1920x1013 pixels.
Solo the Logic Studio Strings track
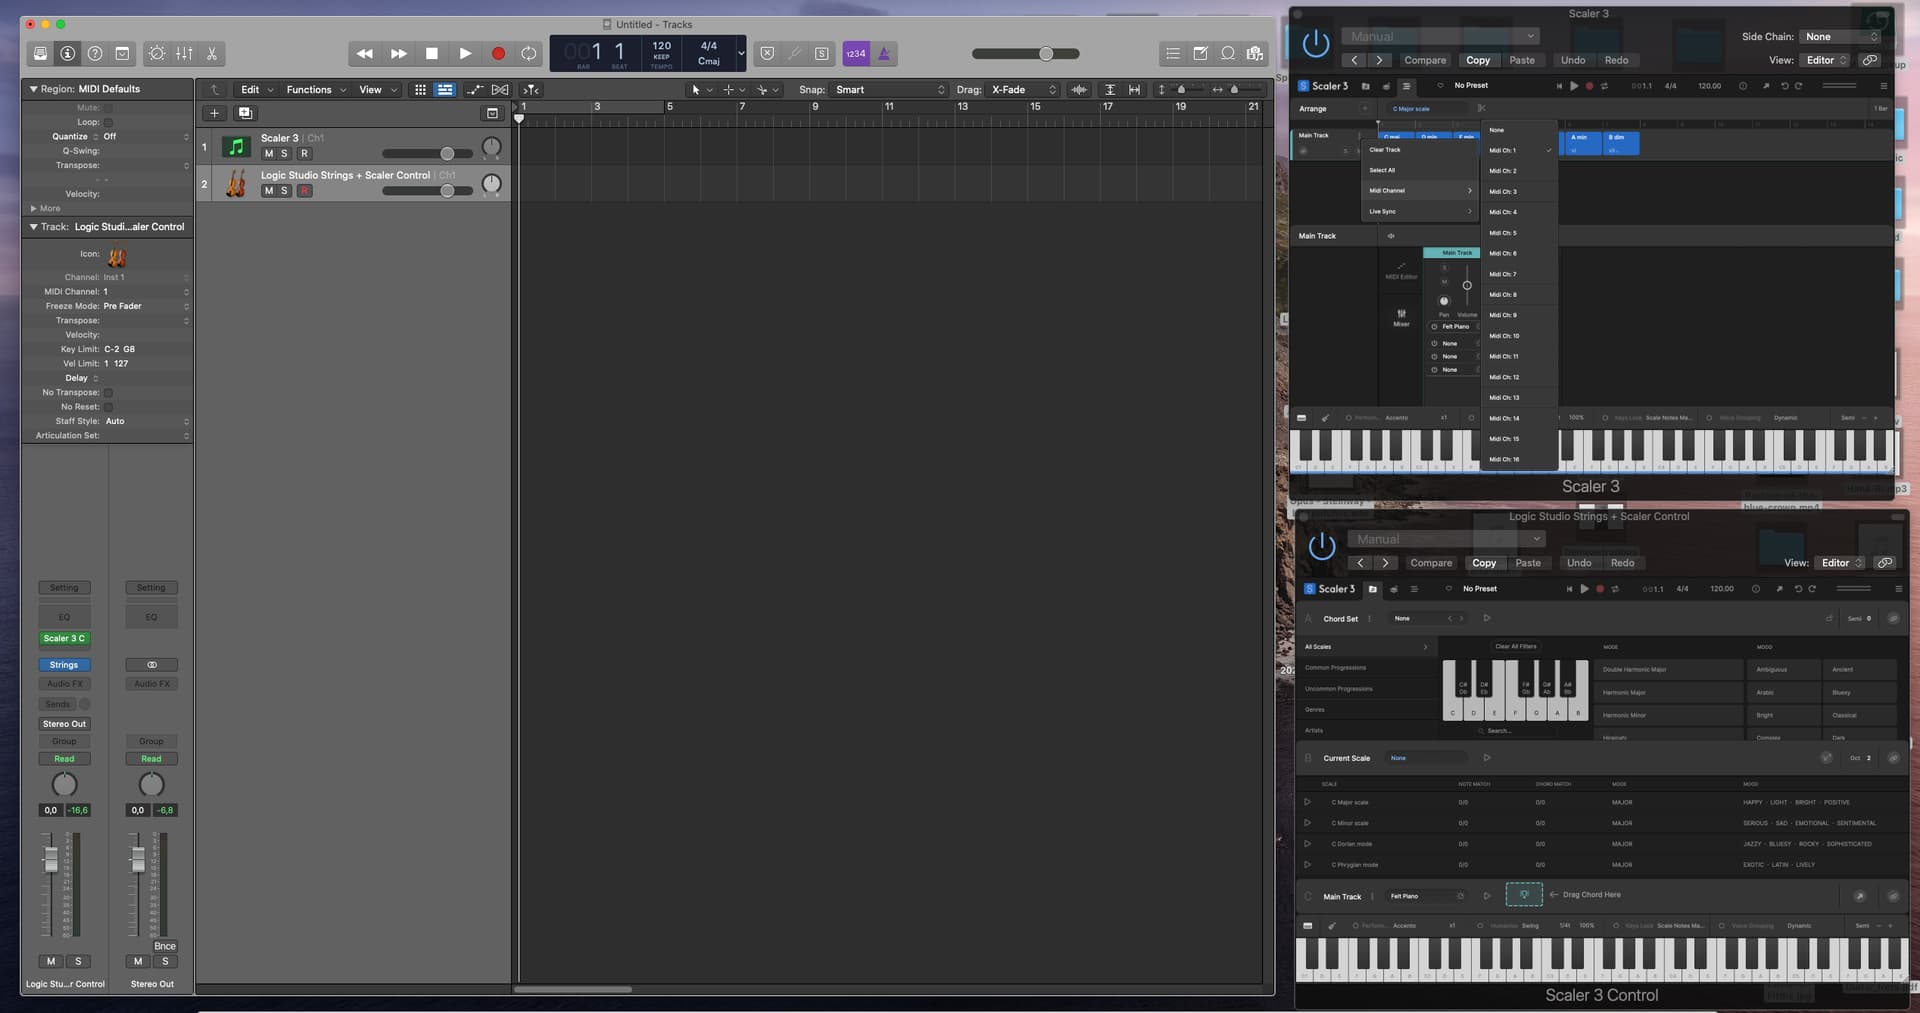click(284, 191)
